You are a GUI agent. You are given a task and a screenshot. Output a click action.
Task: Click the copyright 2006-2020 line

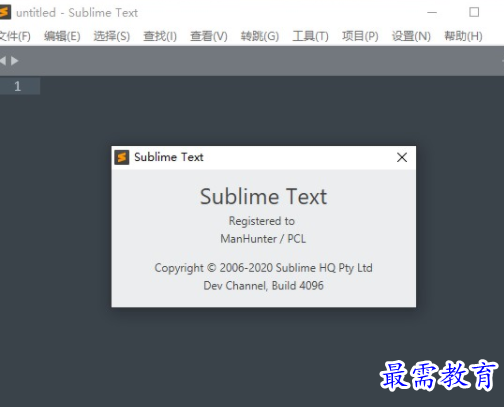click(x=263, y=268)
